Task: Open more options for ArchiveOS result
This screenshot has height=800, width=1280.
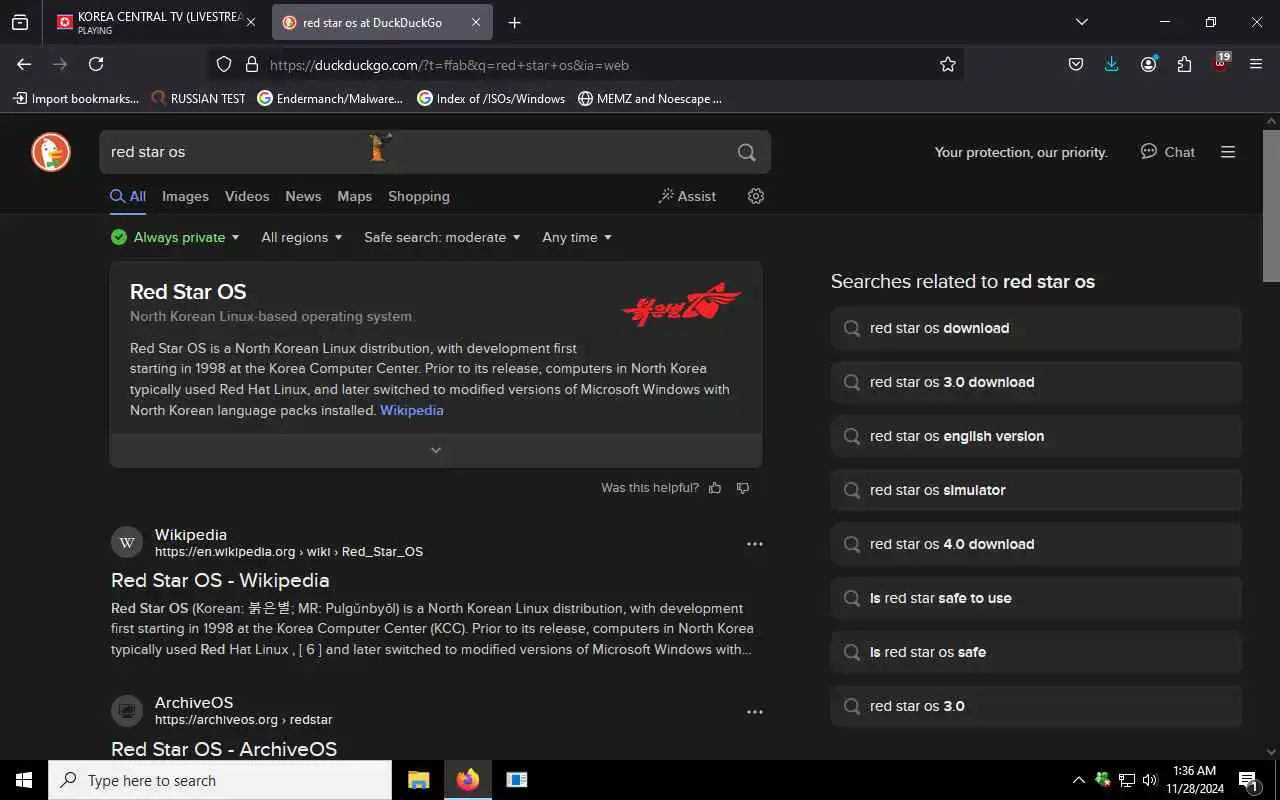Action: click(755, 712)
